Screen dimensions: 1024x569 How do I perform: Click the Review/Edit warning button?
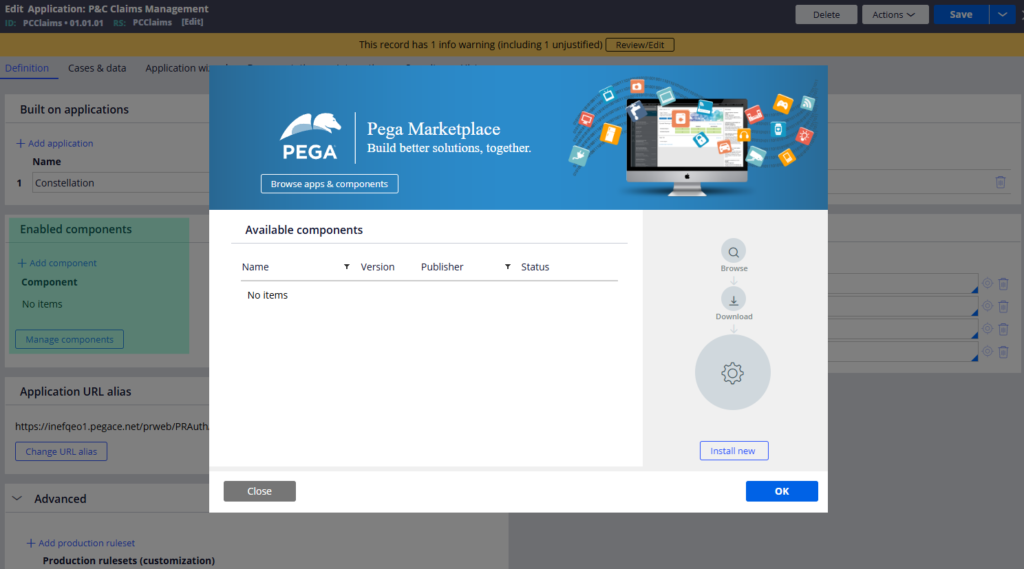click(639, 45)
